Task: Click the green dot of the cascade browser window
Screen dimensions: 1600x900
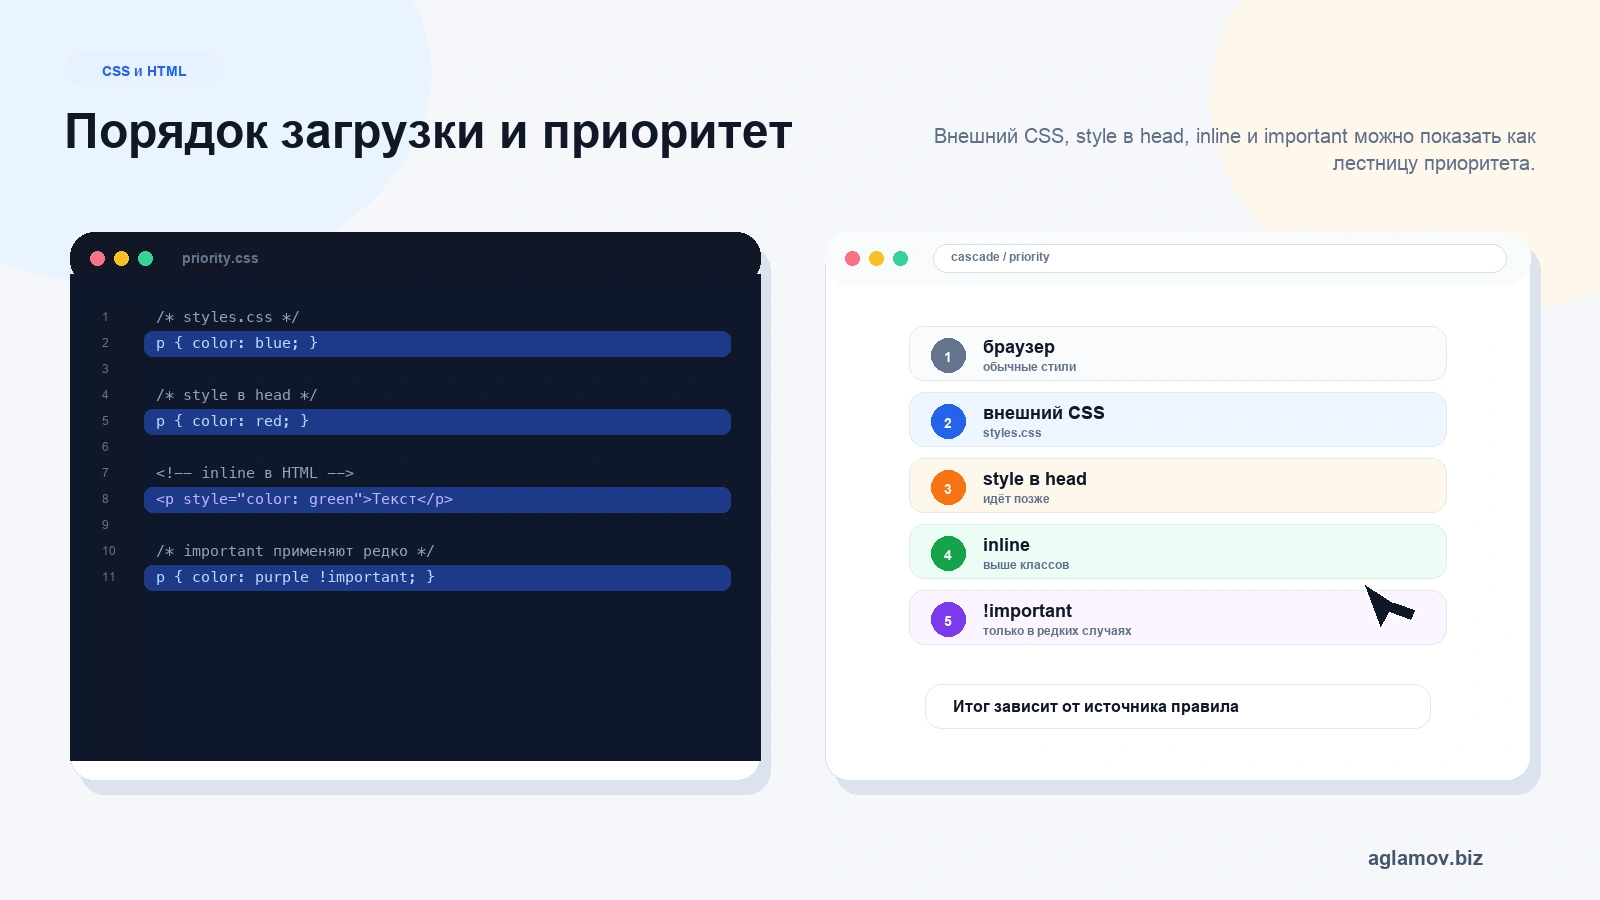Action: (x=900, y=258)
